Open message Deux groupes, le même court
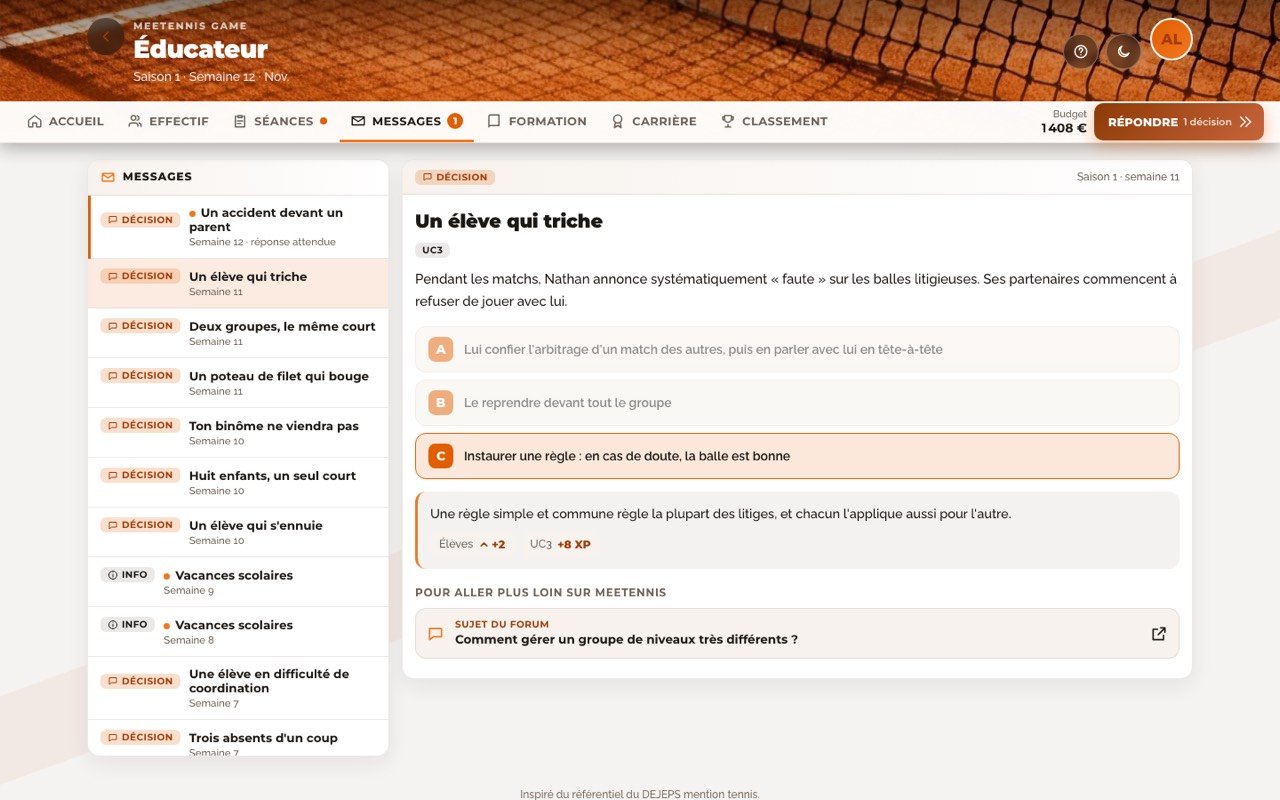 (238, 333)
